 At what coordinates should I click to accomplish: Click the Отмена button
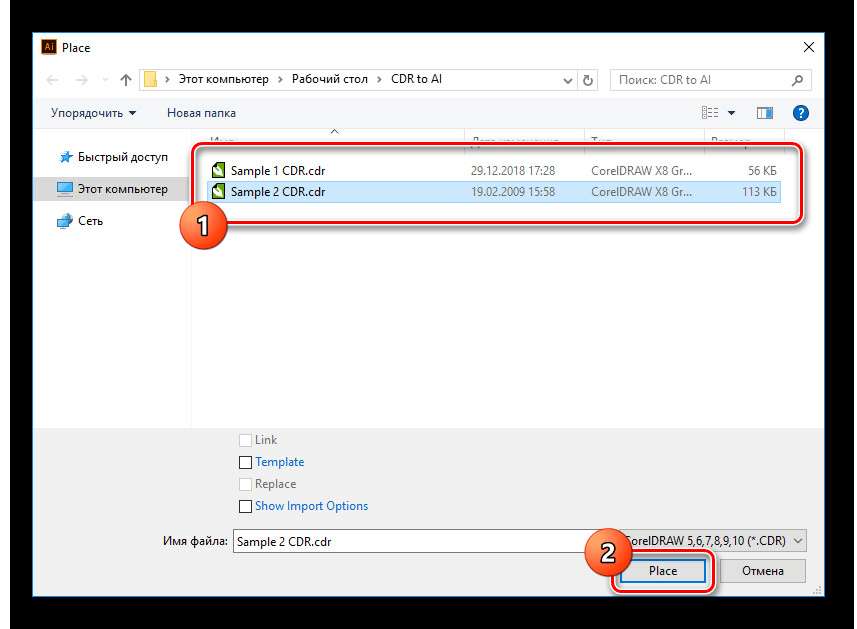[x=762, y=571]
